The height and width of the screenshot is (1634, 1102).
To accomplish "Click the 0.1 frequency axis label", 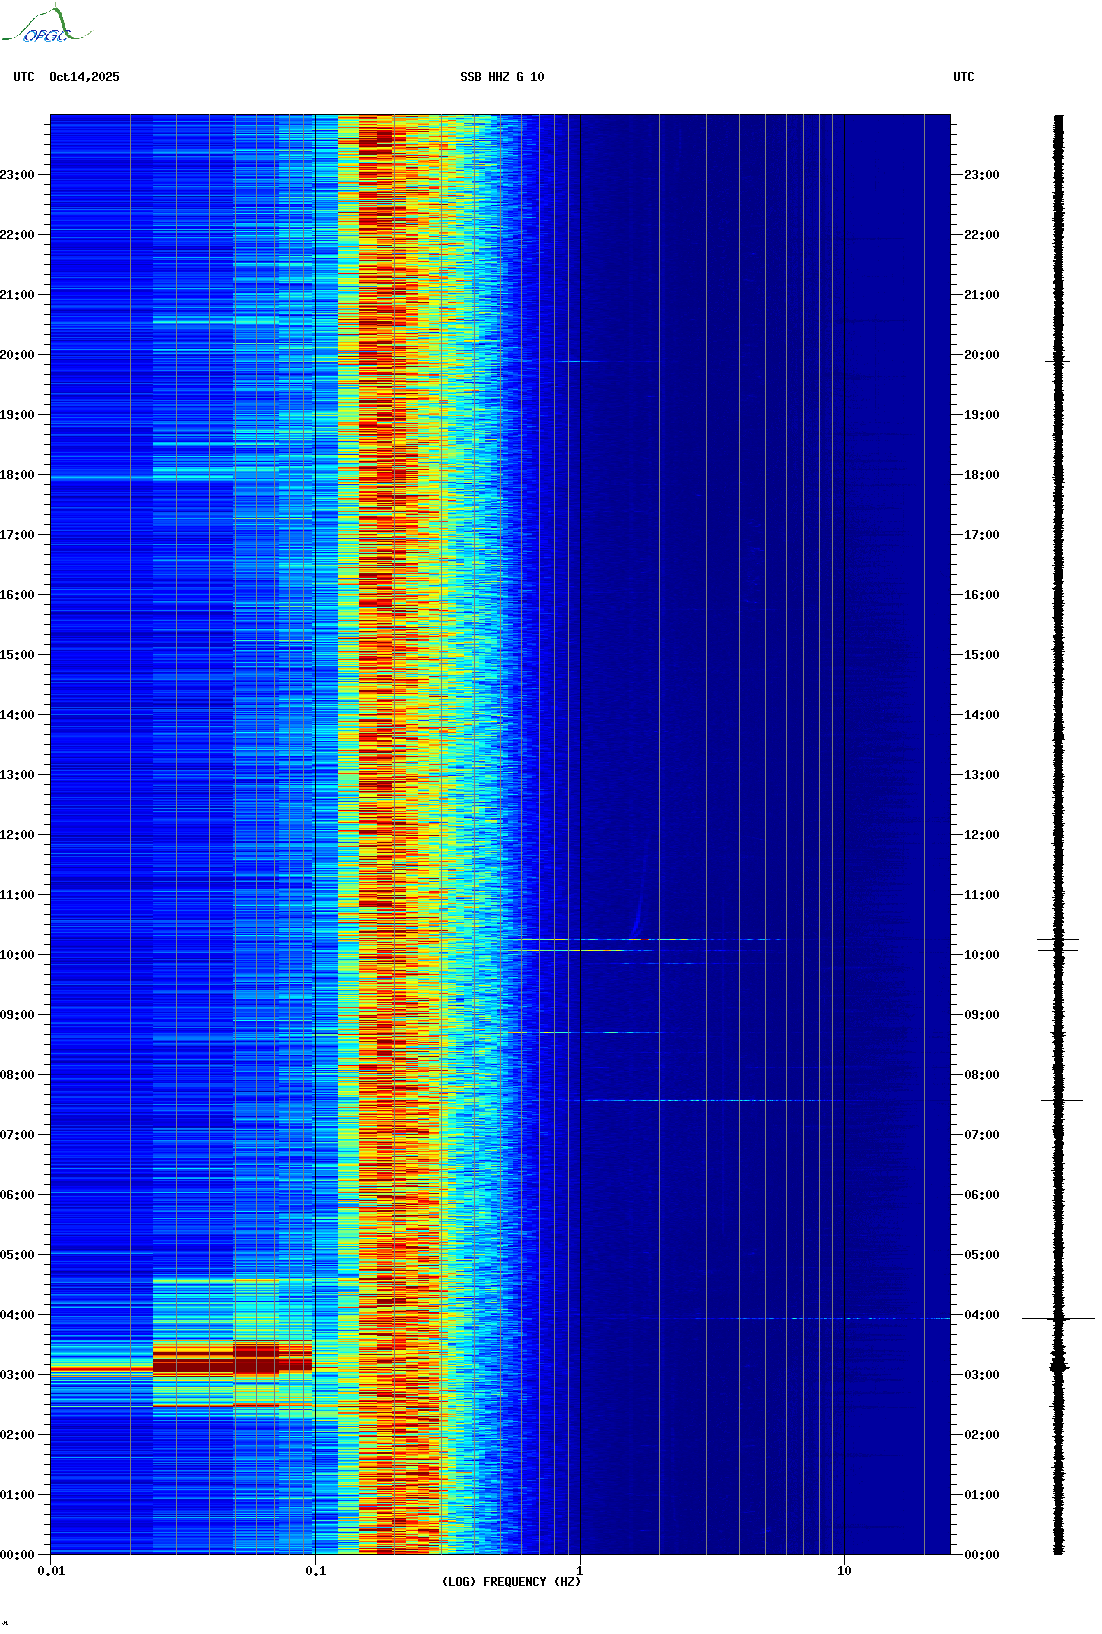I will coord(315,1571).
